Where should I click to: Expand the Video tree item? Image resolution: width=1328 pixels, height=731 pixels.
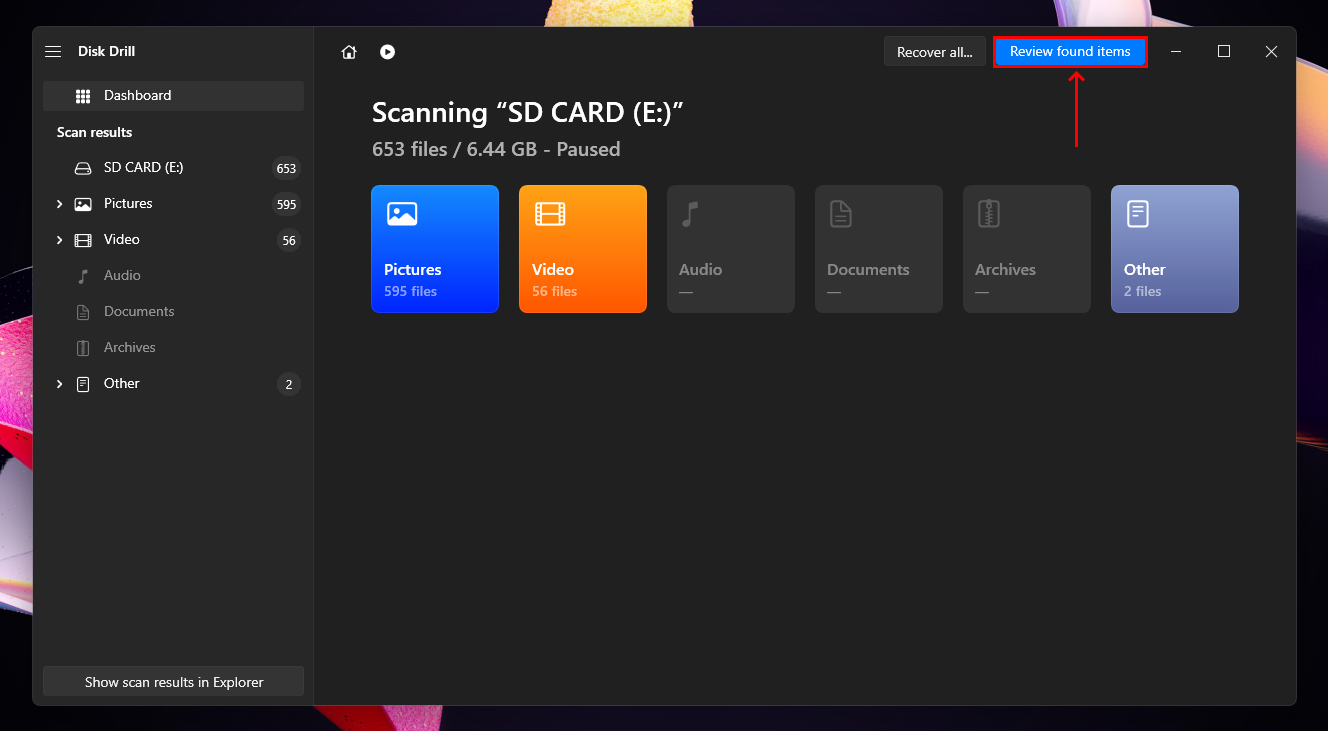click(59, 240)
